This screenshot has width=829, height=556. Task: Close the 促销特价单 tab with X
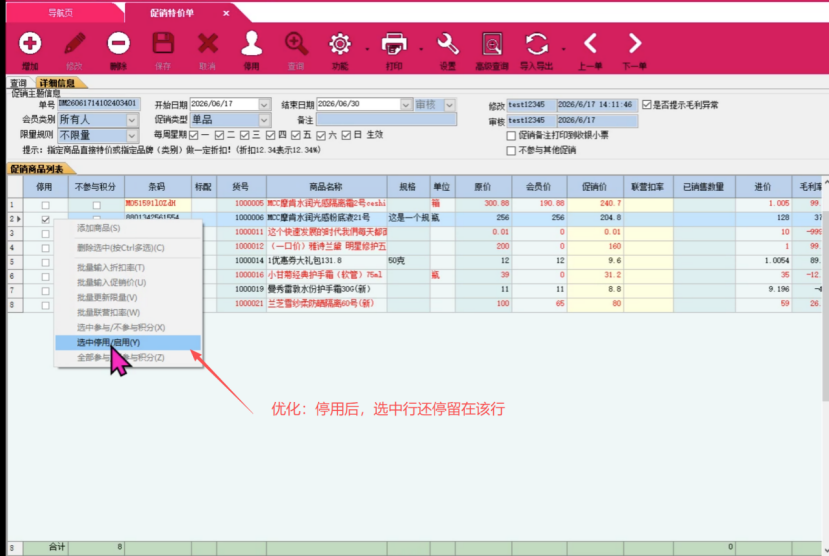tap(226, 13)
